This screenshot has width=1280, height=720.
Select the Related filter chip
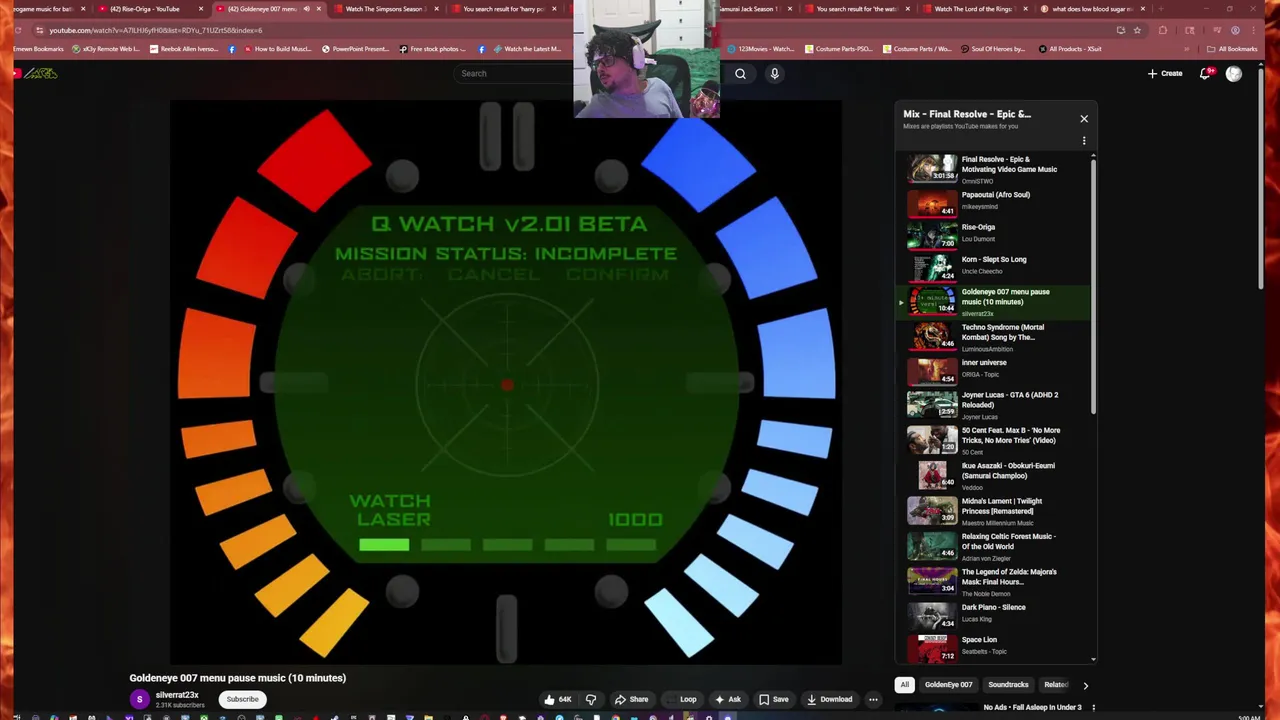click(x=1056, y=685)
